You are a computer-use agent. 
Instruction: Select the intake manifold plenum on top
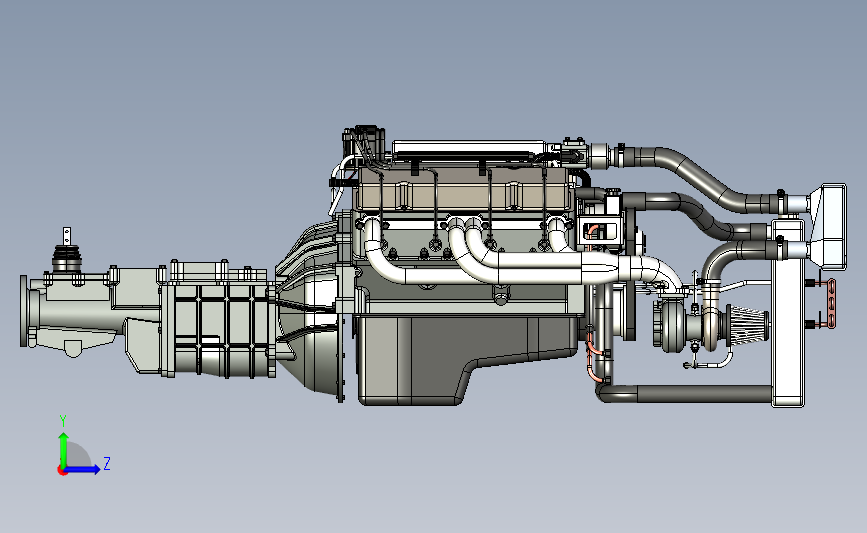[x=469, y=148]
